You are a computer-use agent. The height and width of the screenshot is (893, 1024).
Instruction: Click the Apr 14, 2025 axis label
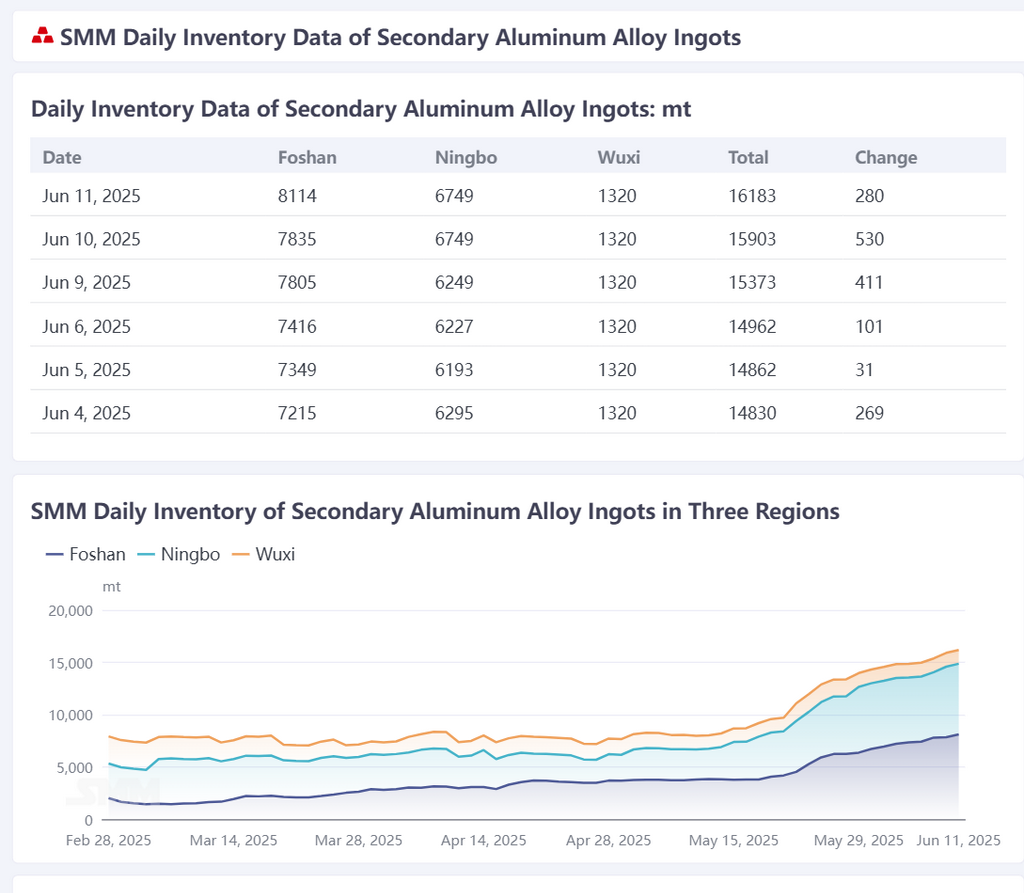[x=483, y=840]
